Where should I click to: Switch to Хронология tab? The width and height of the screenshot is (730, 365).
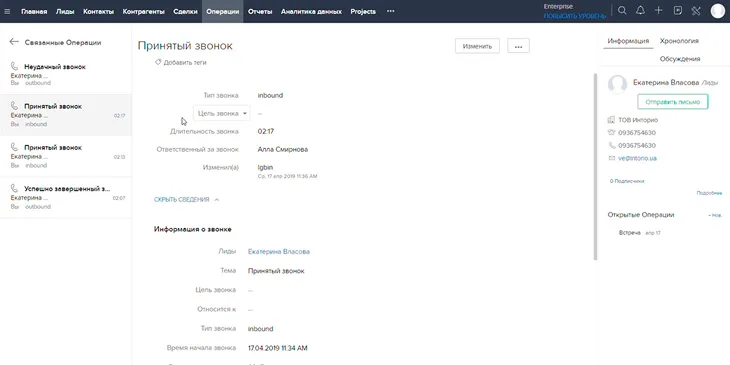[679, 41]
